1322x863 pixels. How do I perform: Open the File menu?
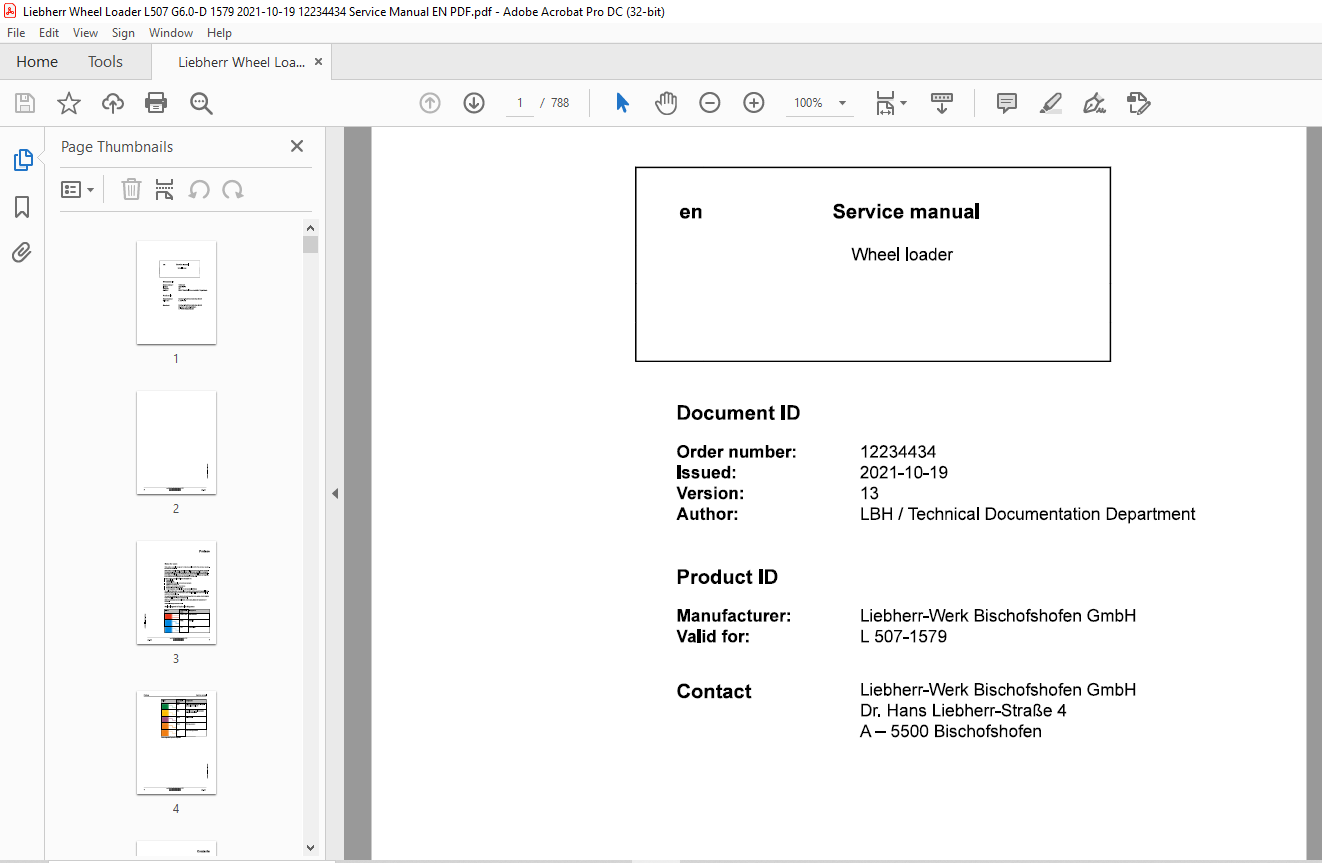point(16,33)
